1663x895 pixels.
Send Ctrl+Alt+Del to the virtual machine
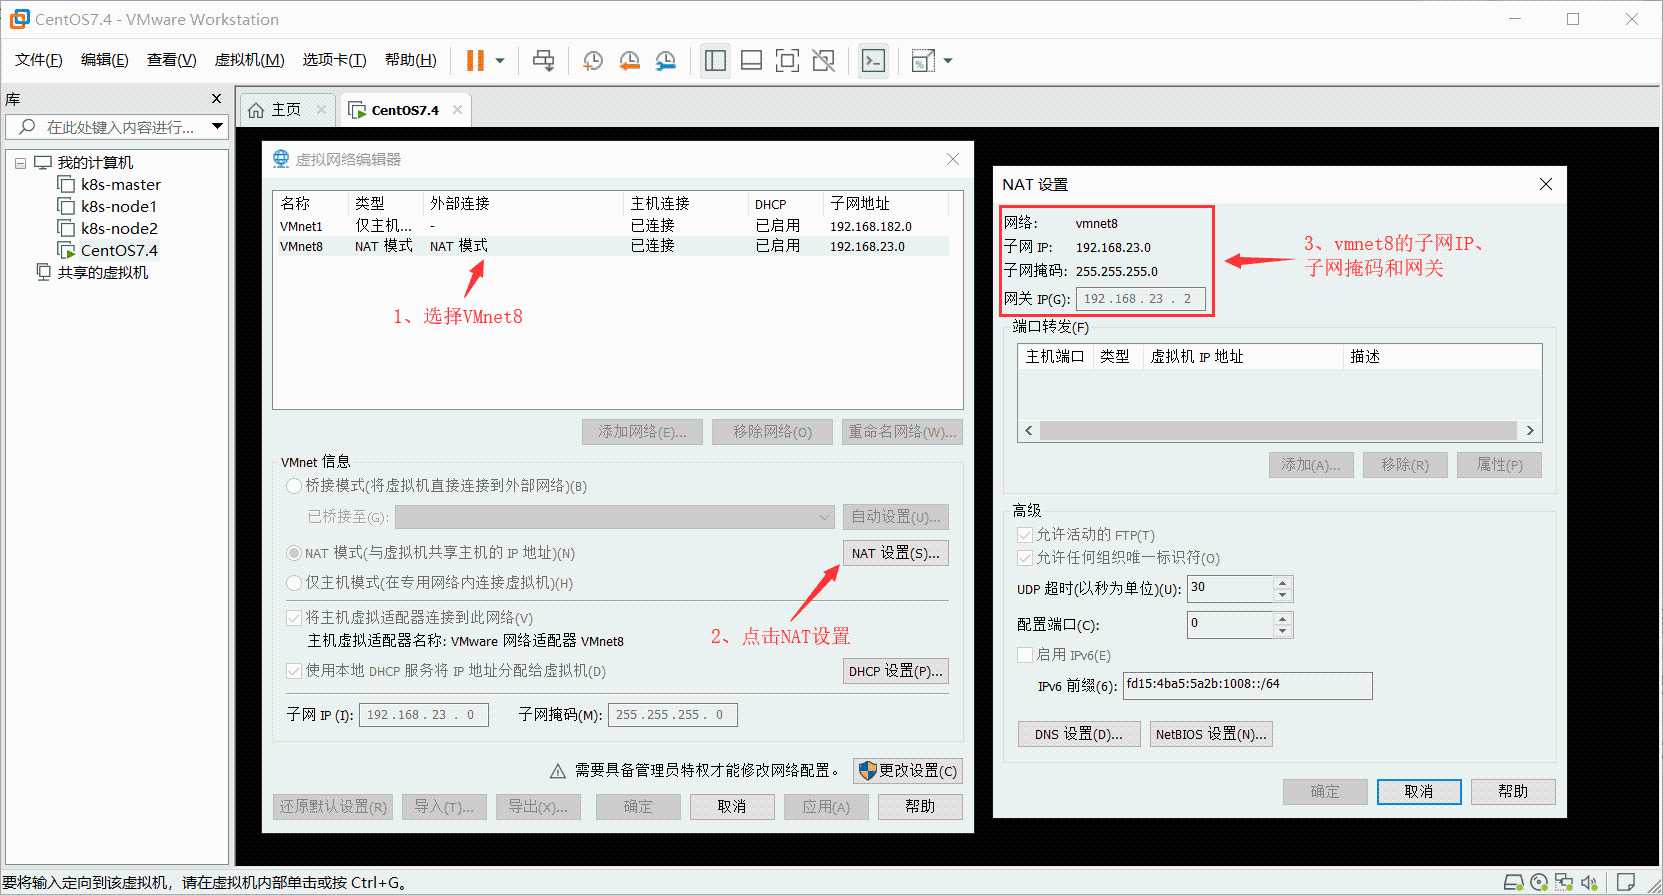pyautogui.click(x=543, y=61)
